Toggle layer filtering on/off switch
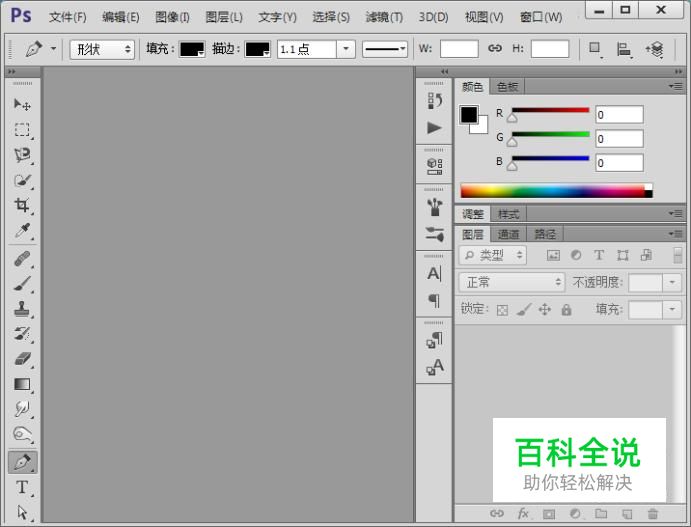Viewport: 691px width, 527px height. click(678, 255)
